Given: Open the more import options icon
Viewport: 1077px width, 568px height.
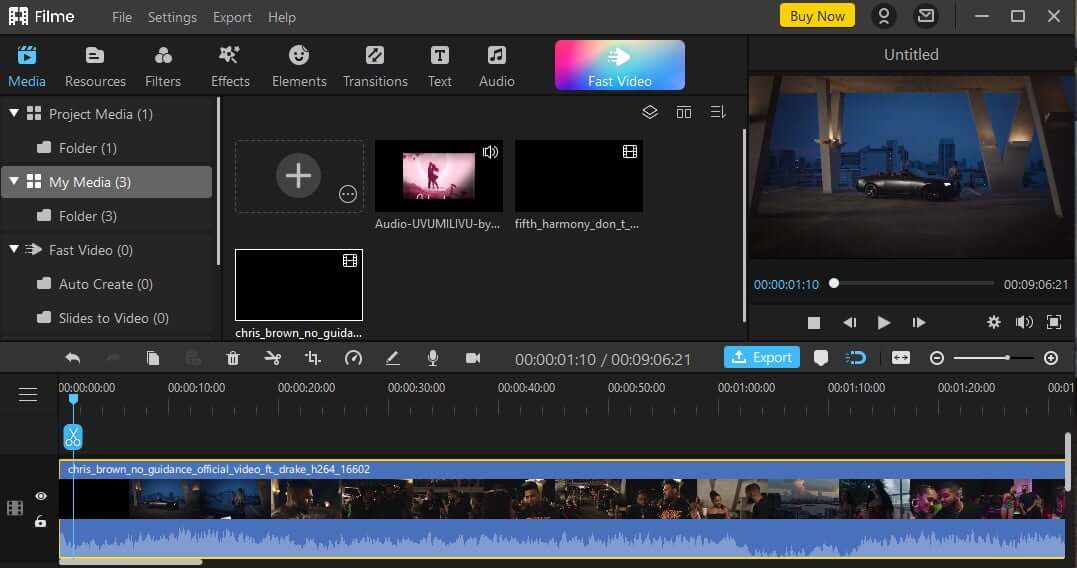Looking at the screenshot, I should coord(348,194).
